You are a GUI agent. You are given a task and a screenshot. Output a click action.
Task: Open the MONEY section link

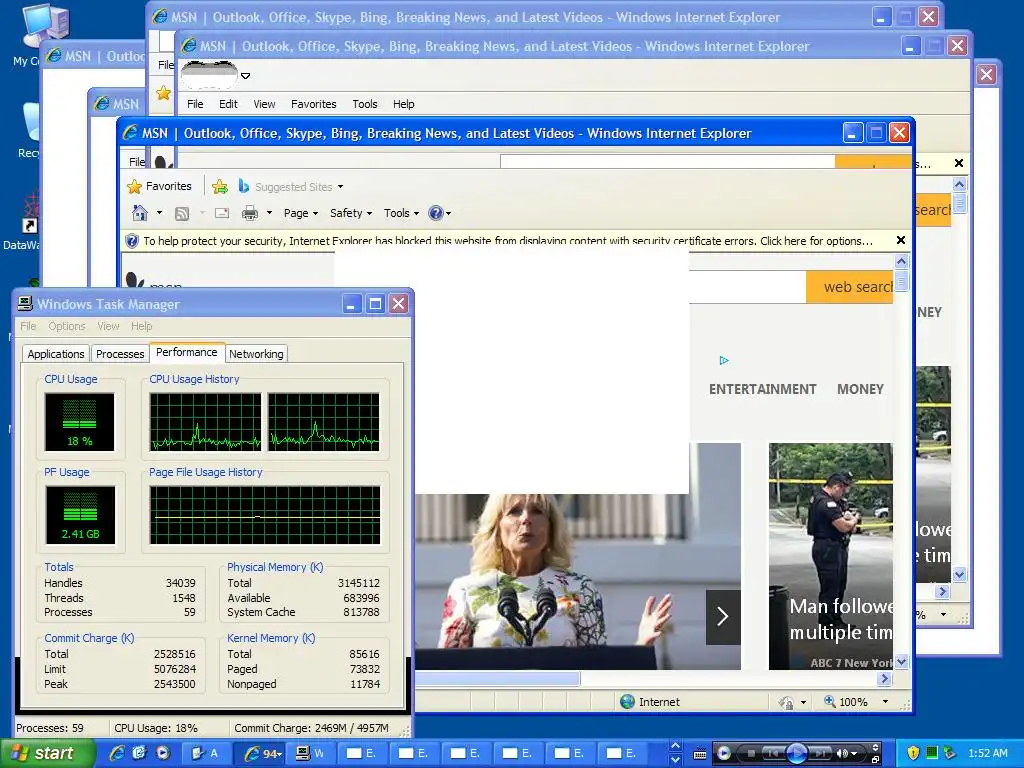point(860,389)
